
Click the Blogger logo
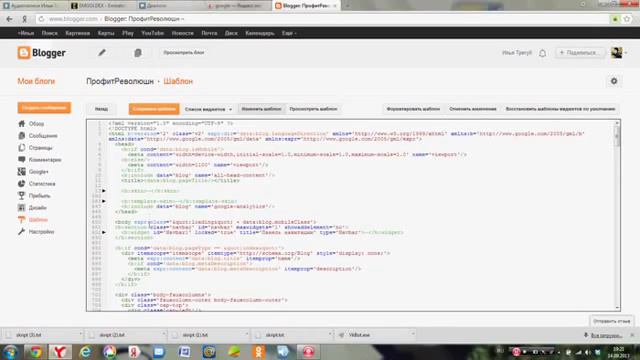[x=41, y=53]
